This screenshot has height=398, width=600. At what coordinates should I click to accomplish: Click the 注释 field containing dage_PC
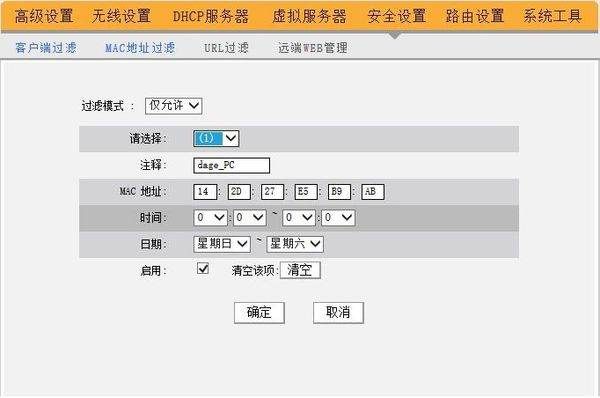pos(232,165)
